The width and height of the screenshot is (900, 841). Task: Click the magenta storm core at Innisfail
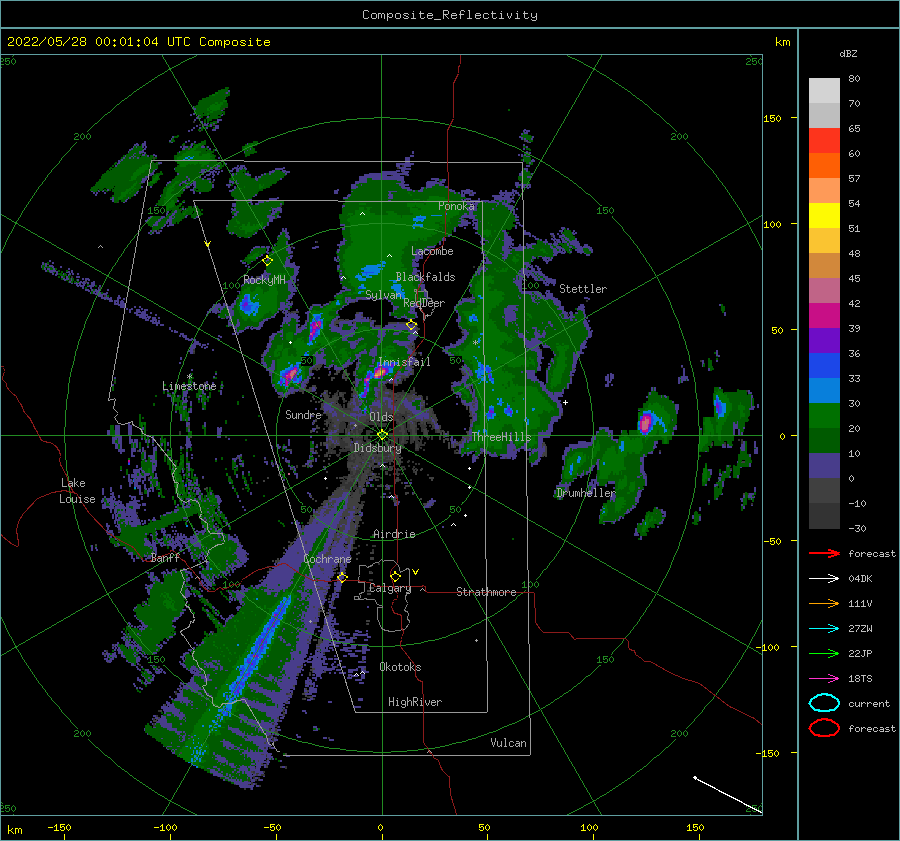point(379,373)
